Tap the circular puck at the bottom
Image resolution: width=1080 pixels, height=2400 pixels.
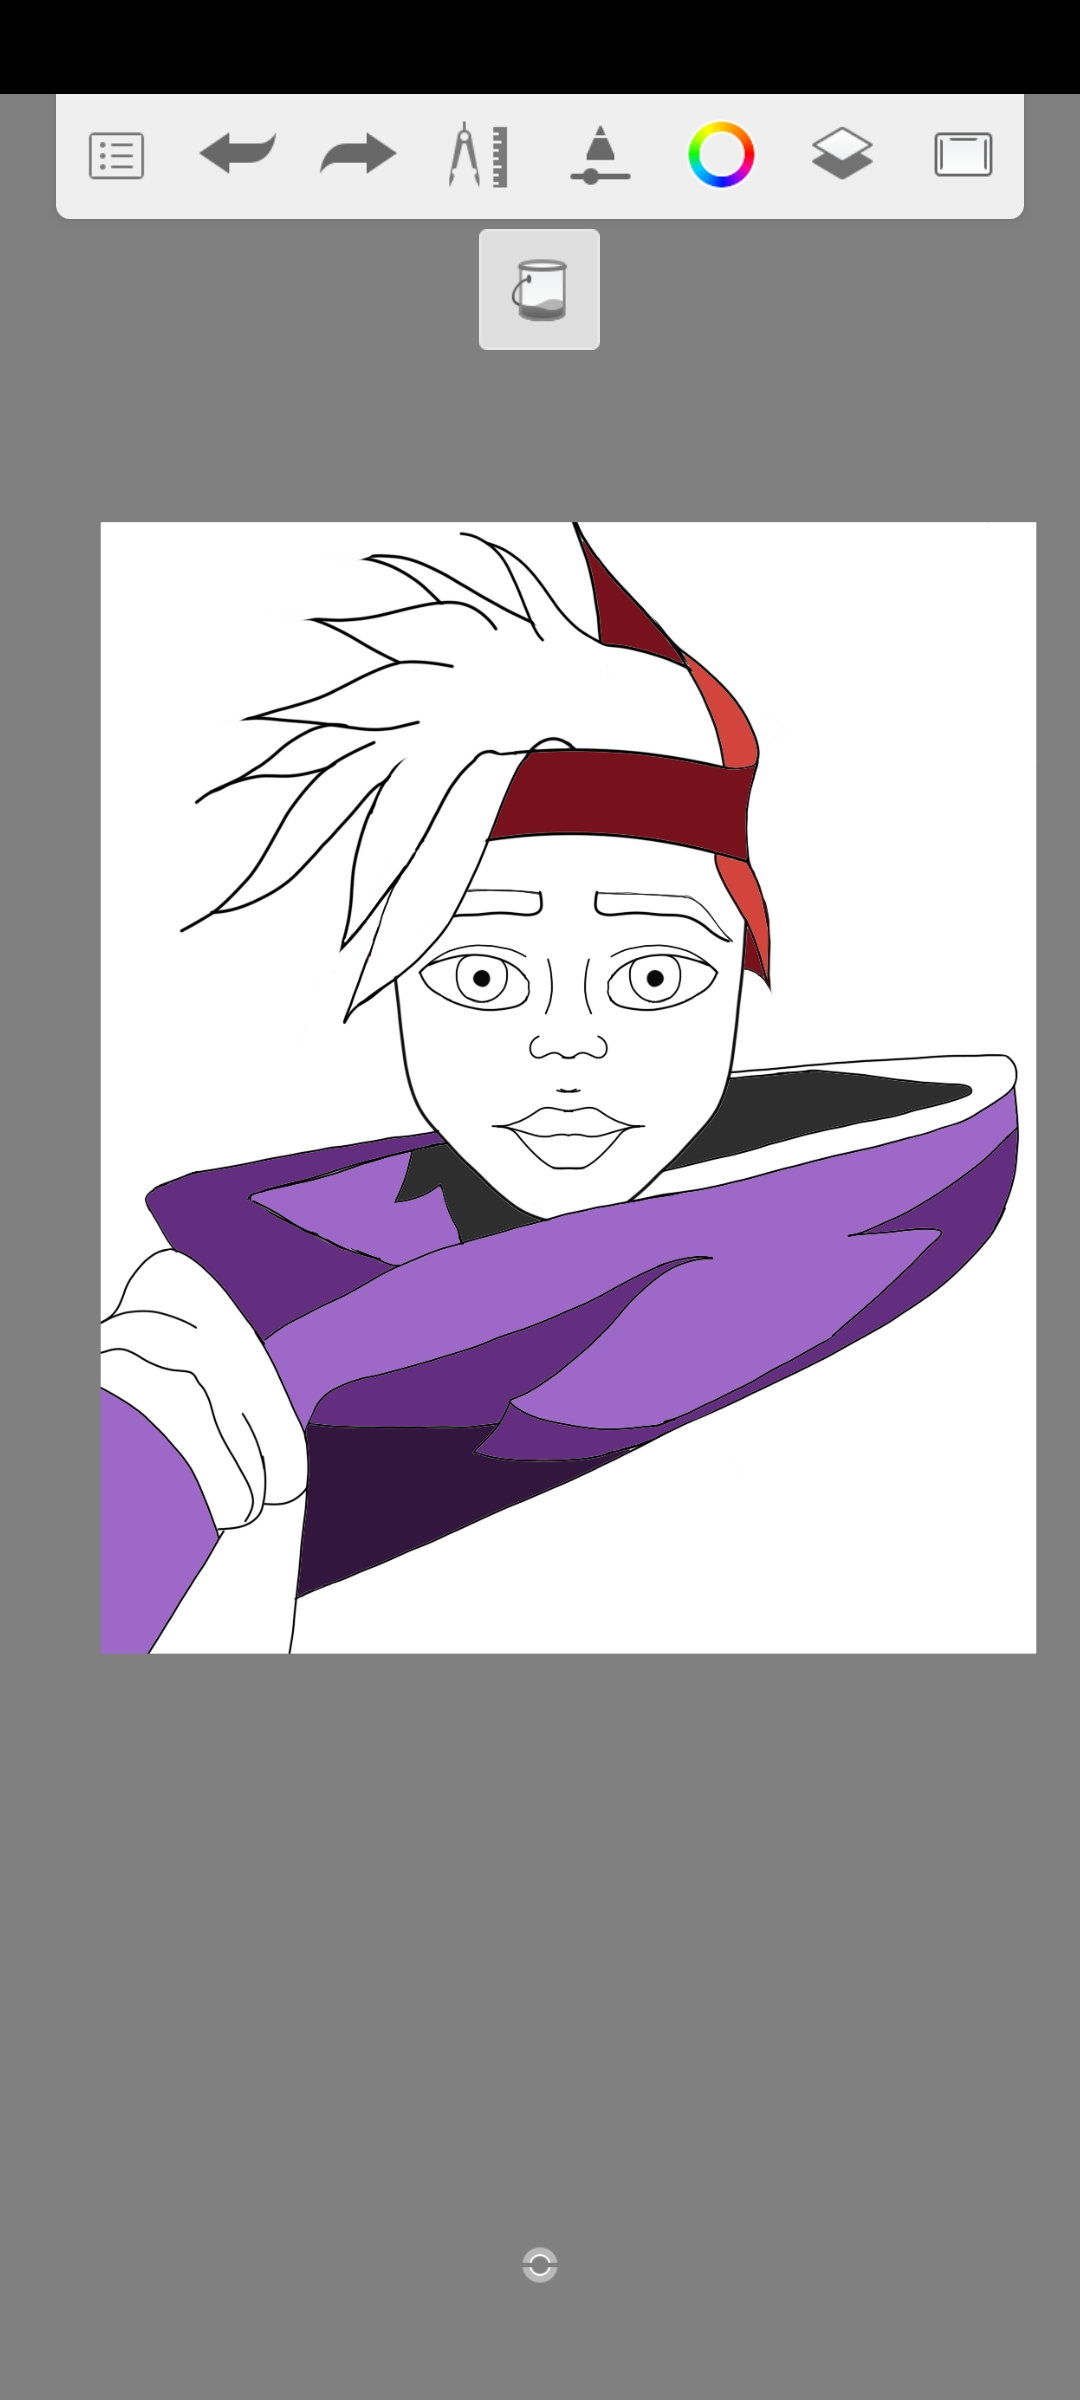540,2265
